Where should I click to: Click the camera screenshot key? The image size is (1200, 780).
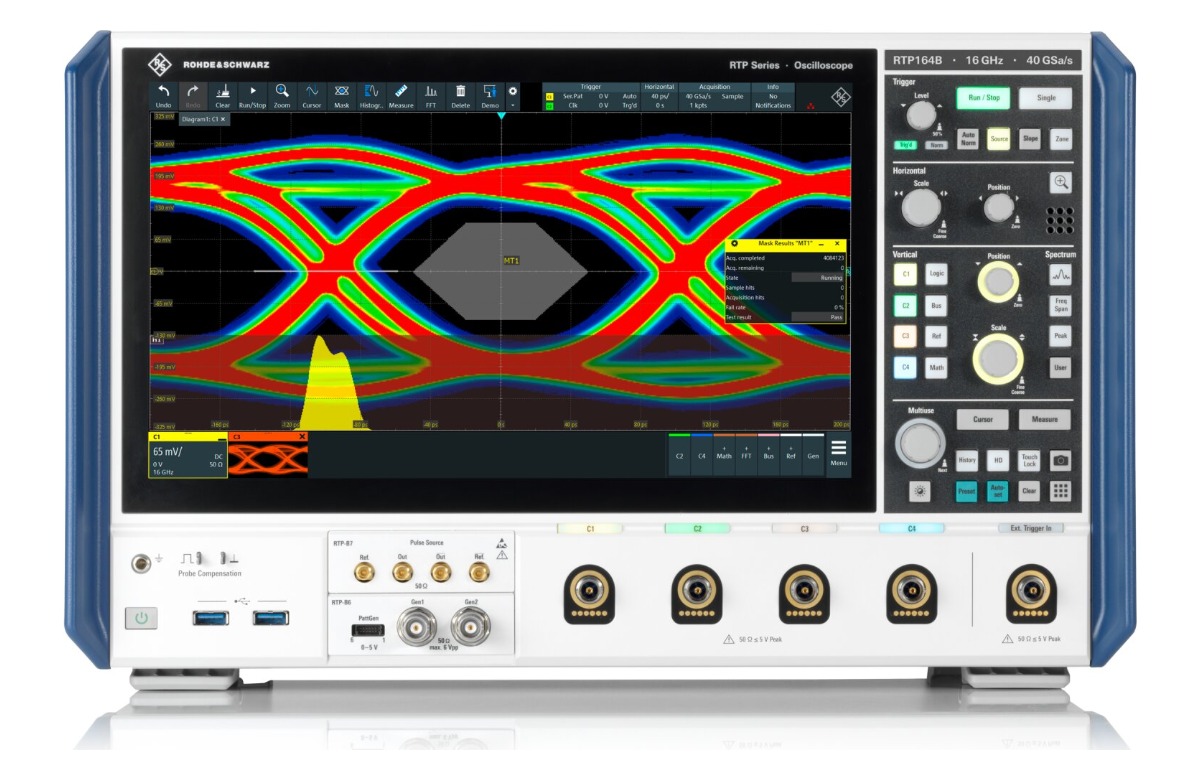tap(1061, 460)
